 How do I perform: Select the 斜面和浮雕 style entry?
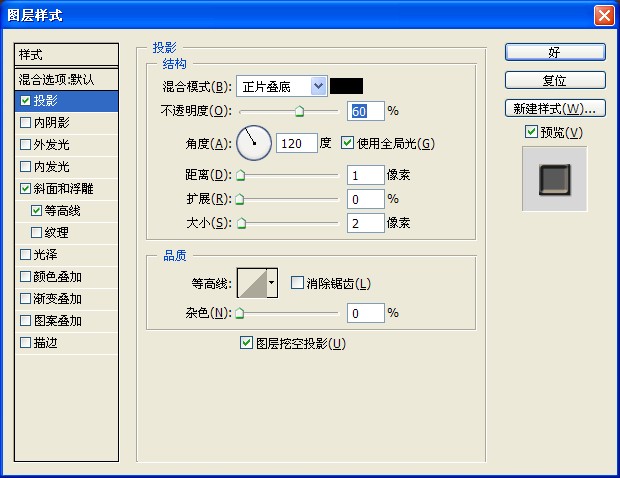tap(64, 188)
